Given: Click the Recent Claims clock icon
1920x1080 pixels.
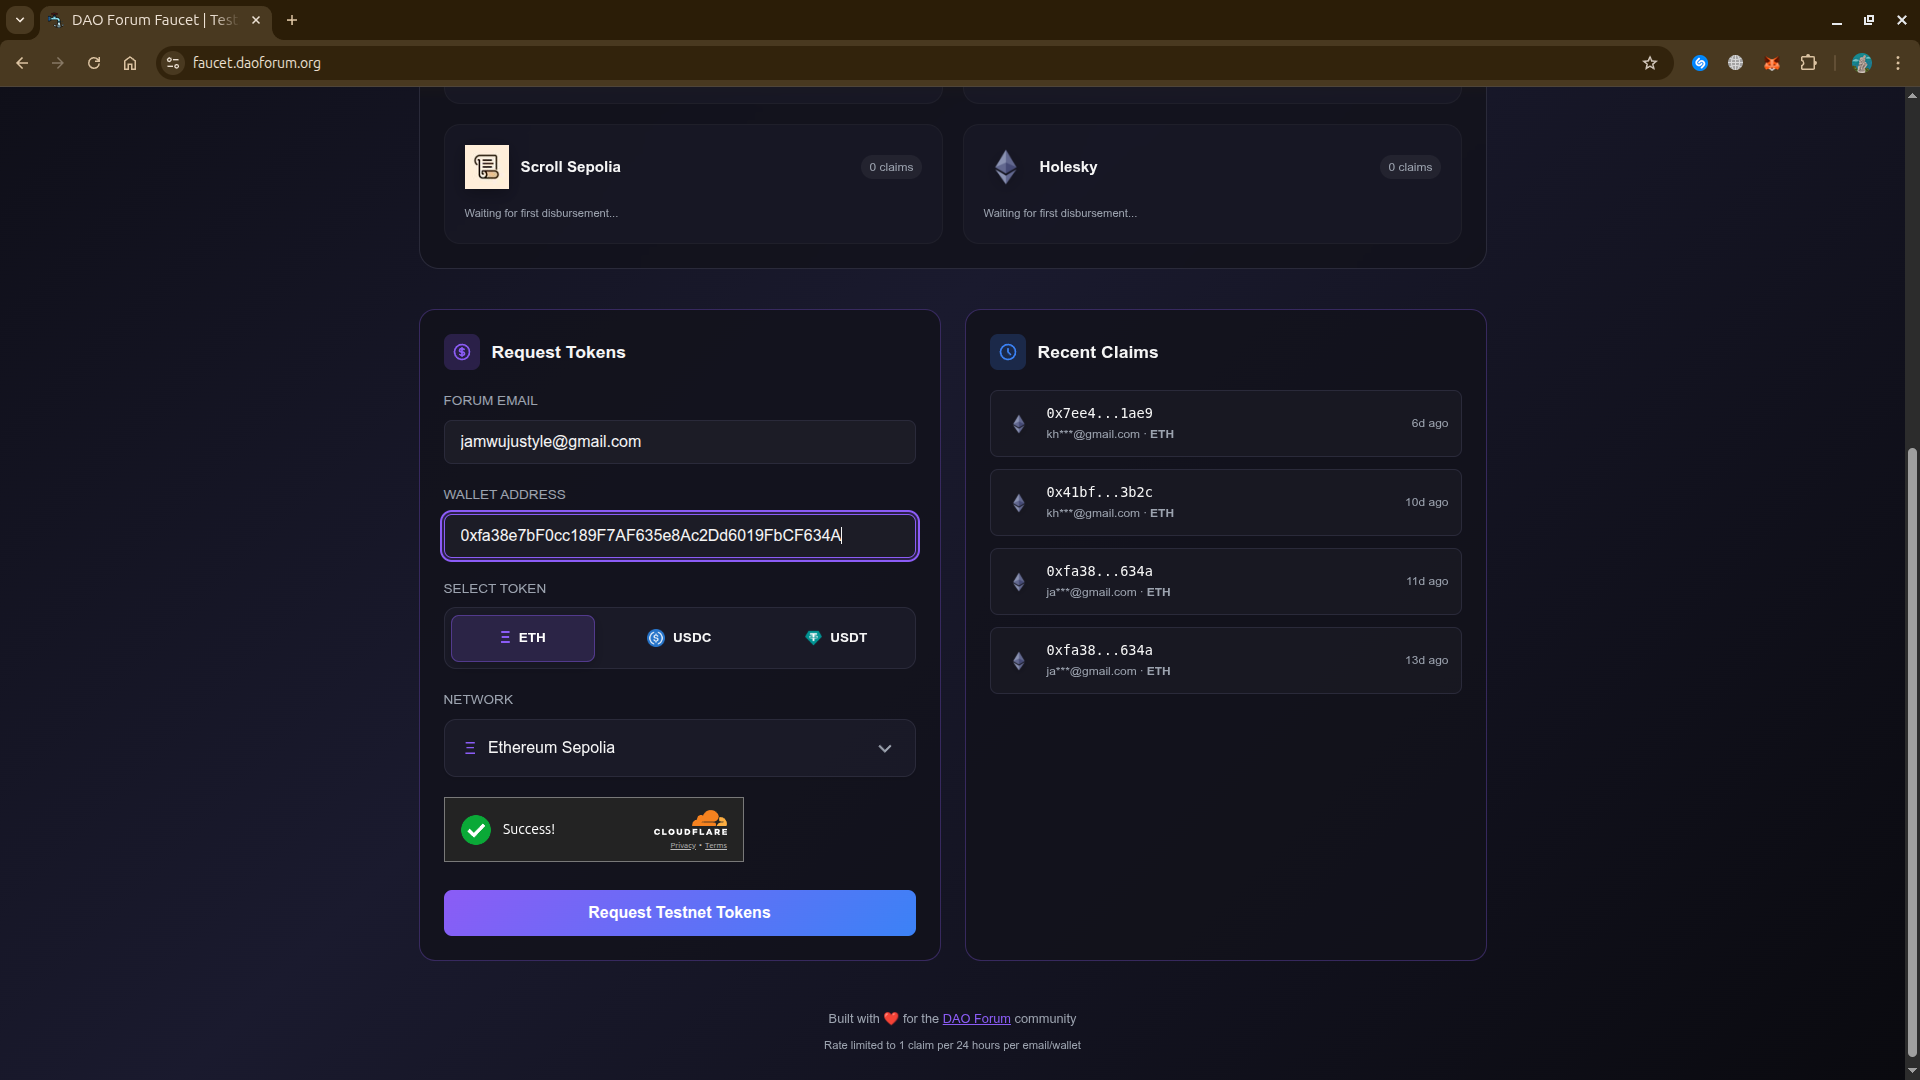Looking at the screenshot, I should pyautogui.click(x=1008, y=352).
